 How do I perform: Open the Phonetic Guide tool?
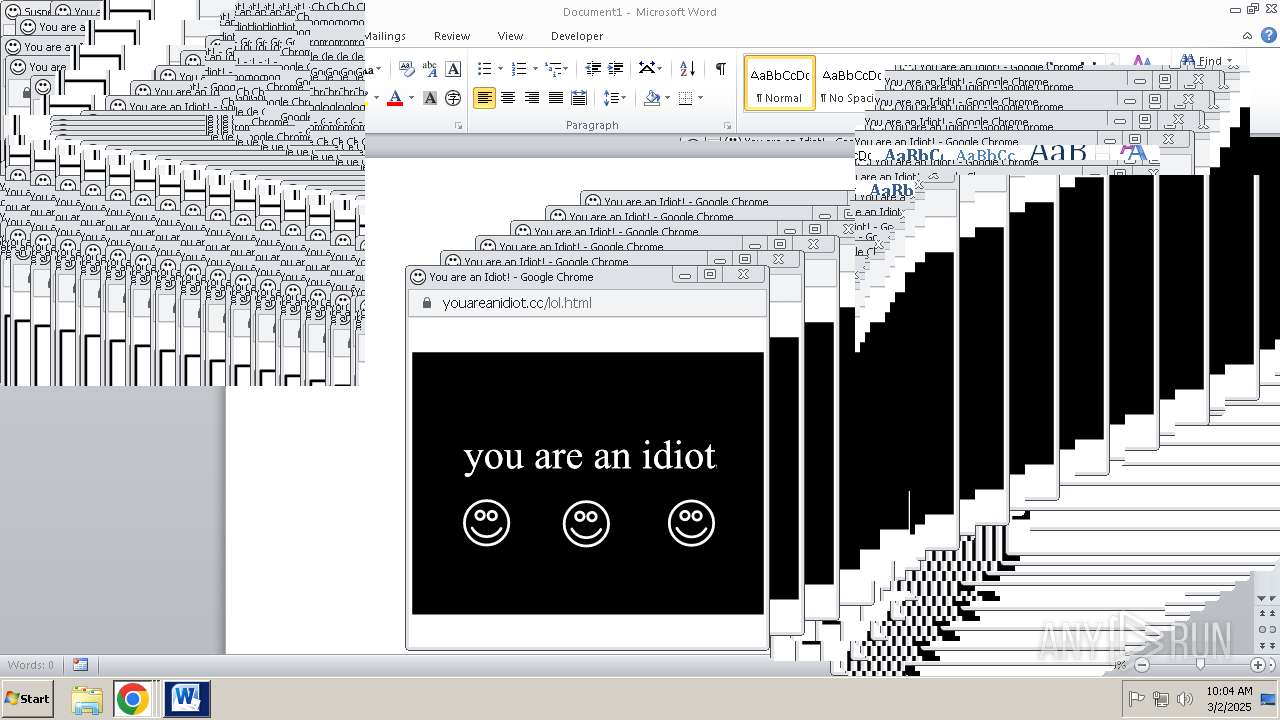[430, 69]
